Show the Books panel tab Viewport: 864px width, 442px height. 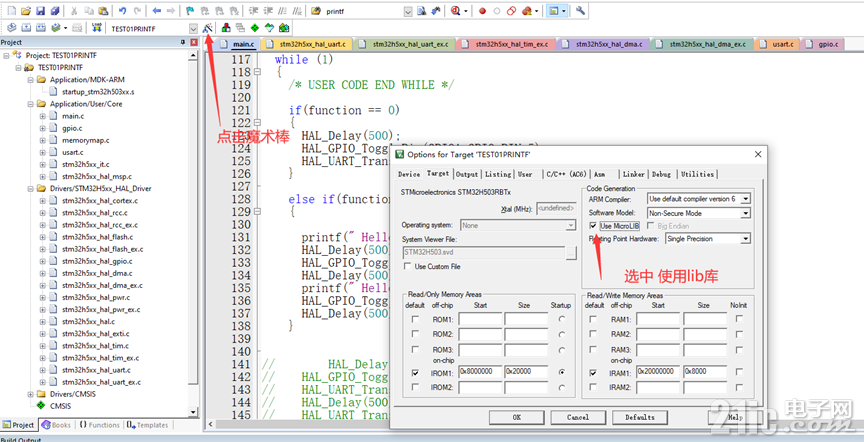click(x=57, y=425)
